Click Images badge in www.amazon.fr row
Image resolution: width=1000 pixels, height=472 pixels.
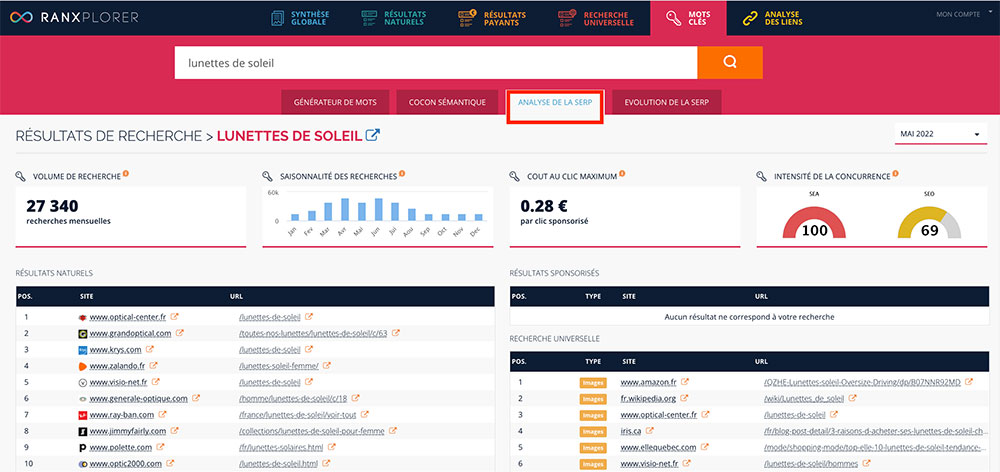(592, 383)
